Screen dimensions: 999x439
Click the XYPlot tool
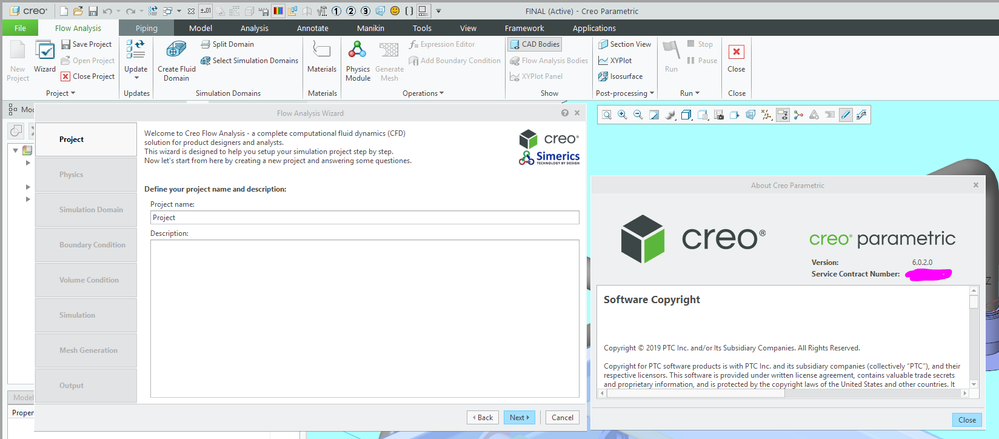tap(616, 60)
